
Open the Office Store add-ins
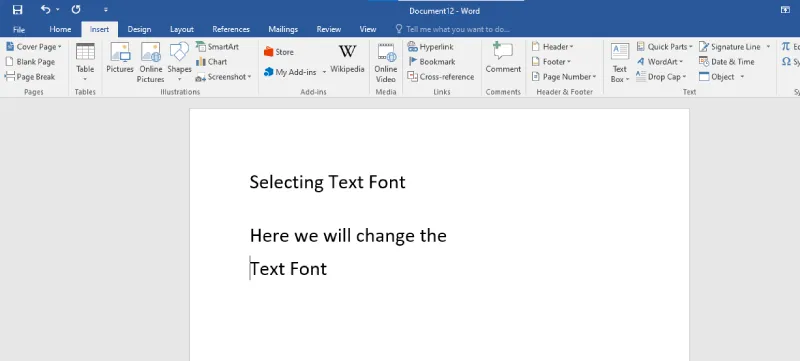pos(279,52)
